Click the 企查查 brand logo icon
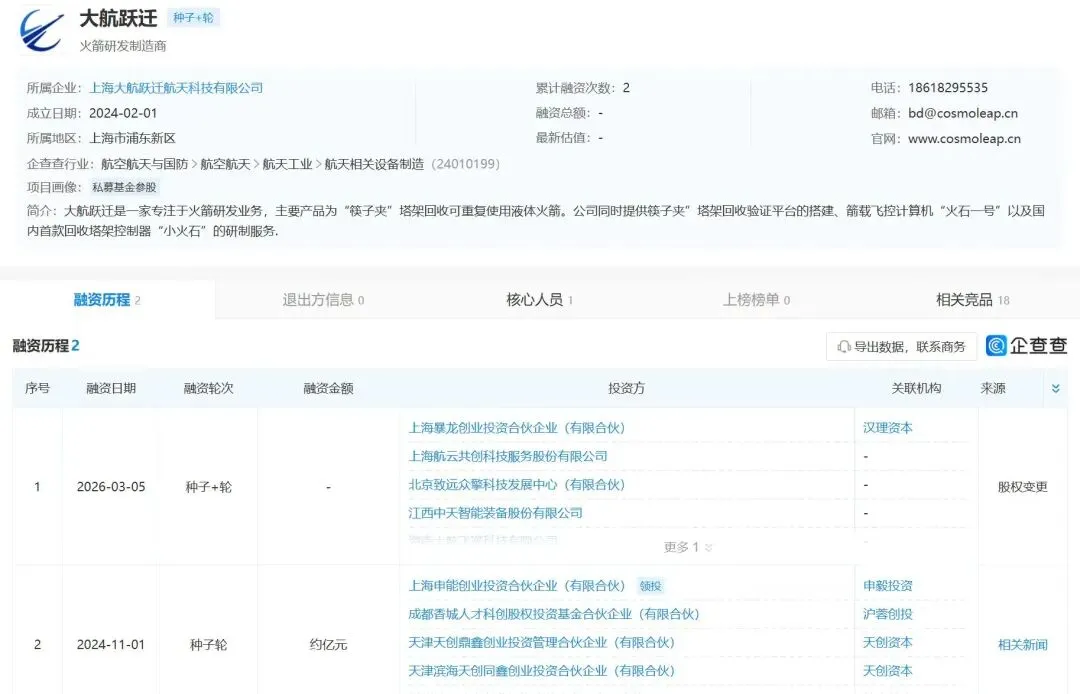 (996, 346)
